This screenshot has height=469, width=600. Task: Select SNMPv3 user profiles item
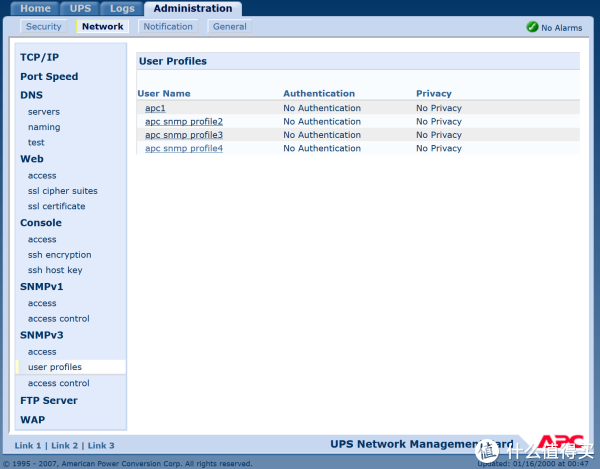(x=71, y=367)
